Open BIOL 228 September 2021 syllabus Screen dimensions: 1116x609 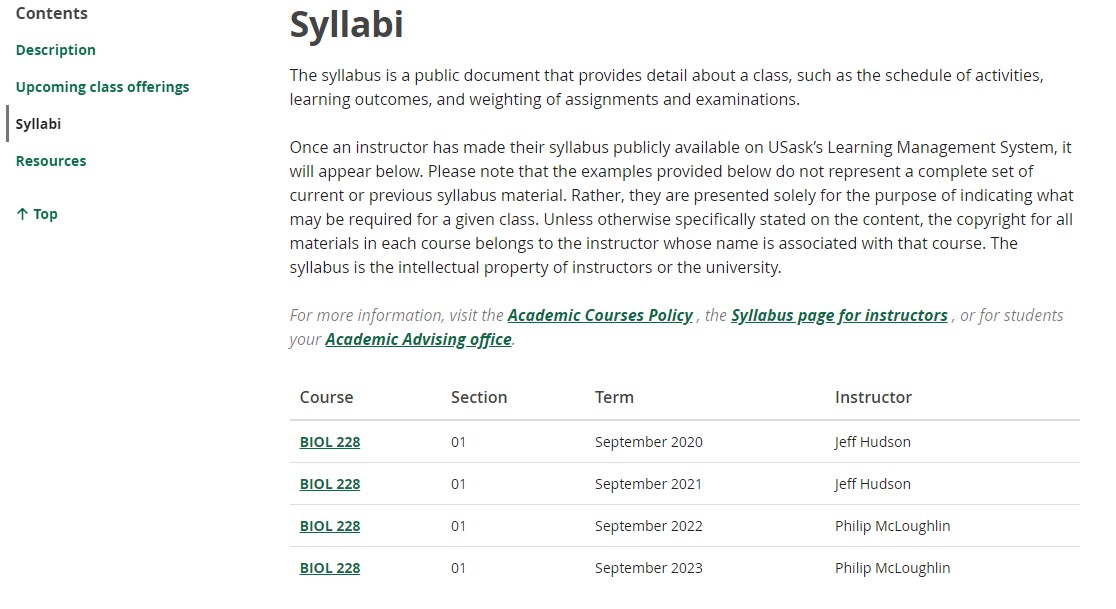[330, 484]
